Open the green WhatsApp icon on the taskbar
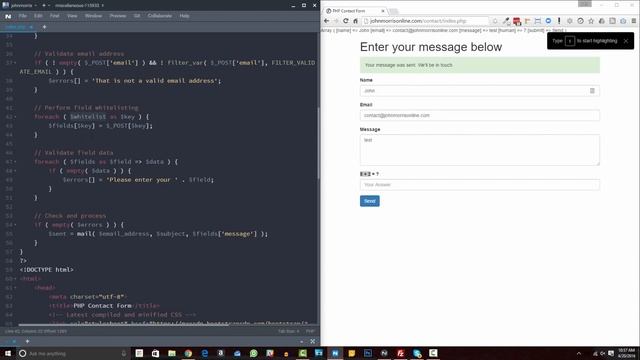 click(x=253, y=353)
